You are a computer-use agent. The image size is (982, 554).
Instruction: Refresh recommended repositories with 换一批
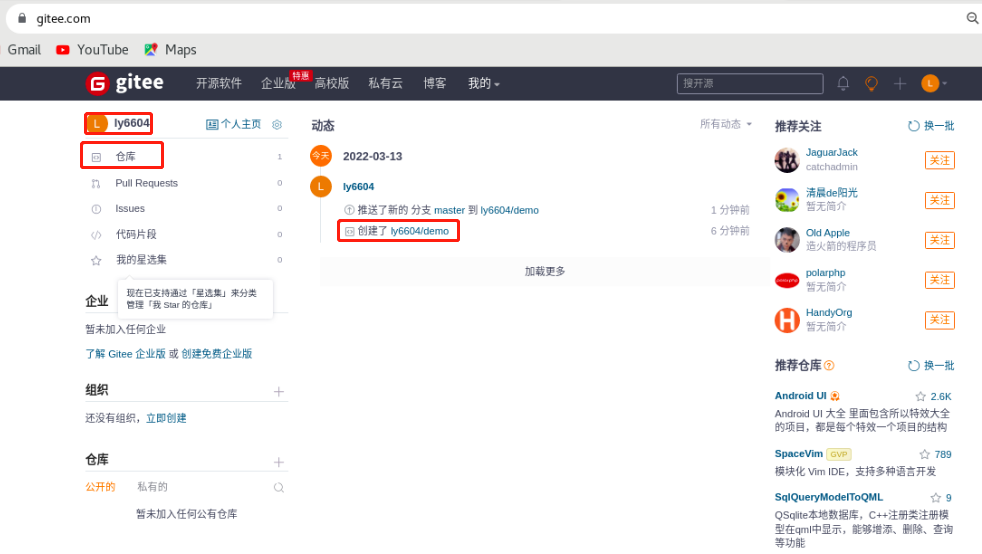(931, 366)
